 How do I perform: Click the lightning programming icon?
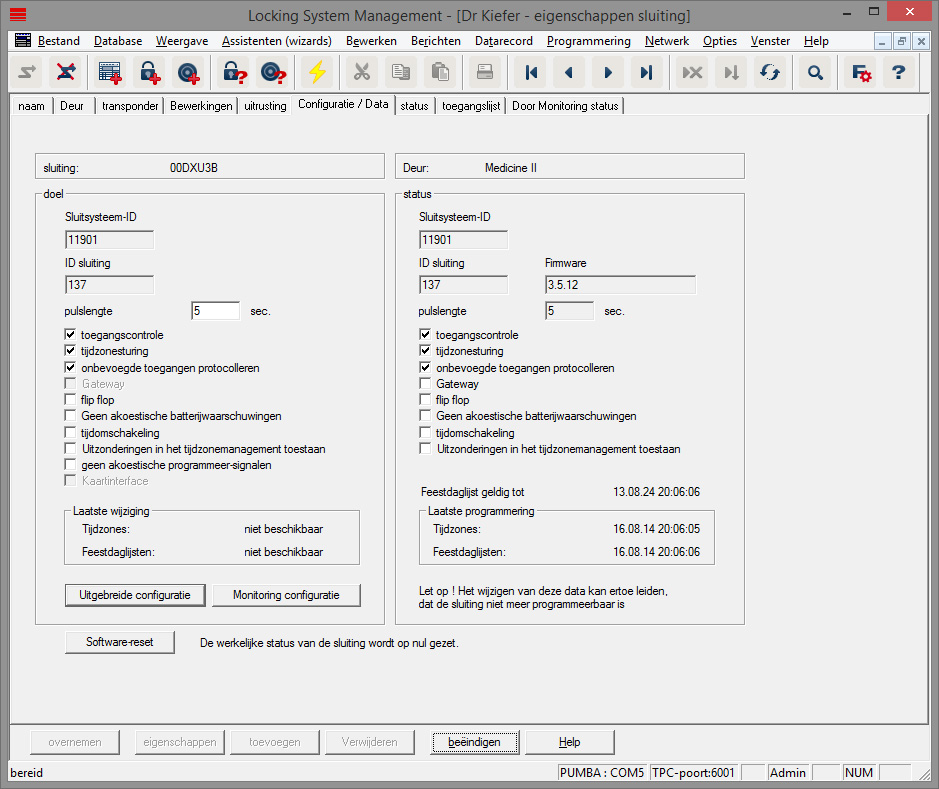point(317,72)
